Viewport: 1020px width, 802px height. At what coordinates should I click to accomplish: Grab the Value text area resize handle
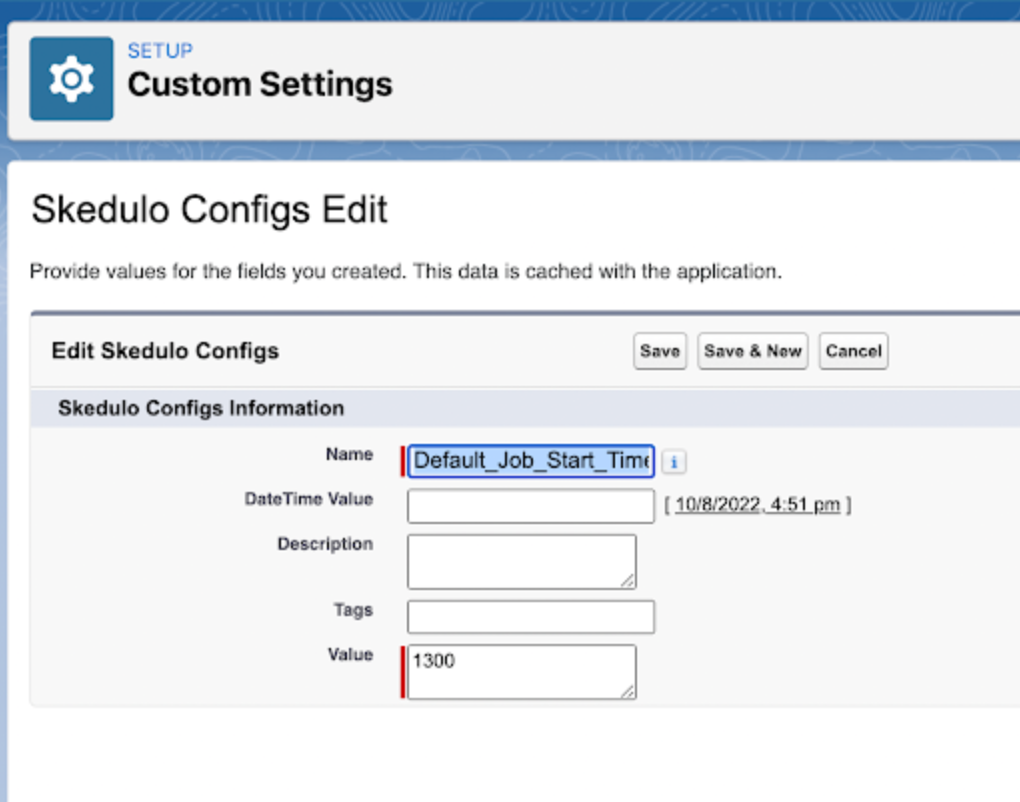[x=627, y=691]
